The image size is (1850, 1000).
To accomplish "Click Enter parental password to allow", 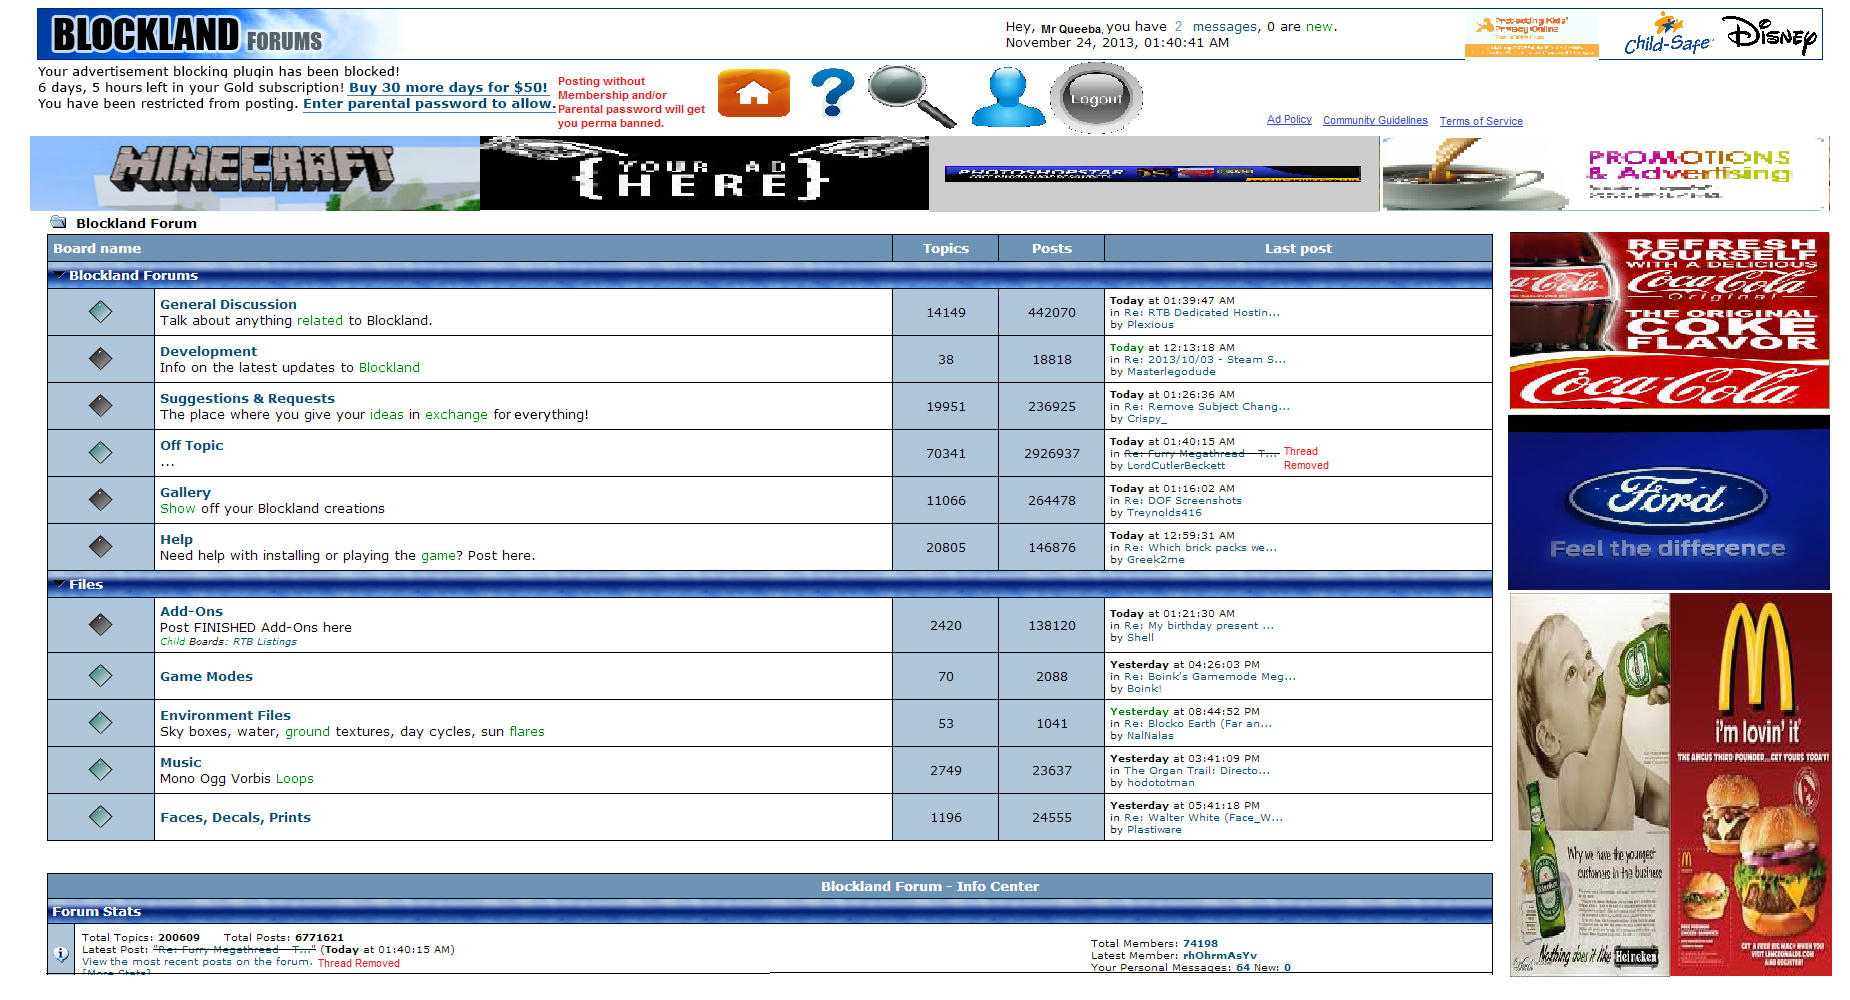I will point(428,103).
